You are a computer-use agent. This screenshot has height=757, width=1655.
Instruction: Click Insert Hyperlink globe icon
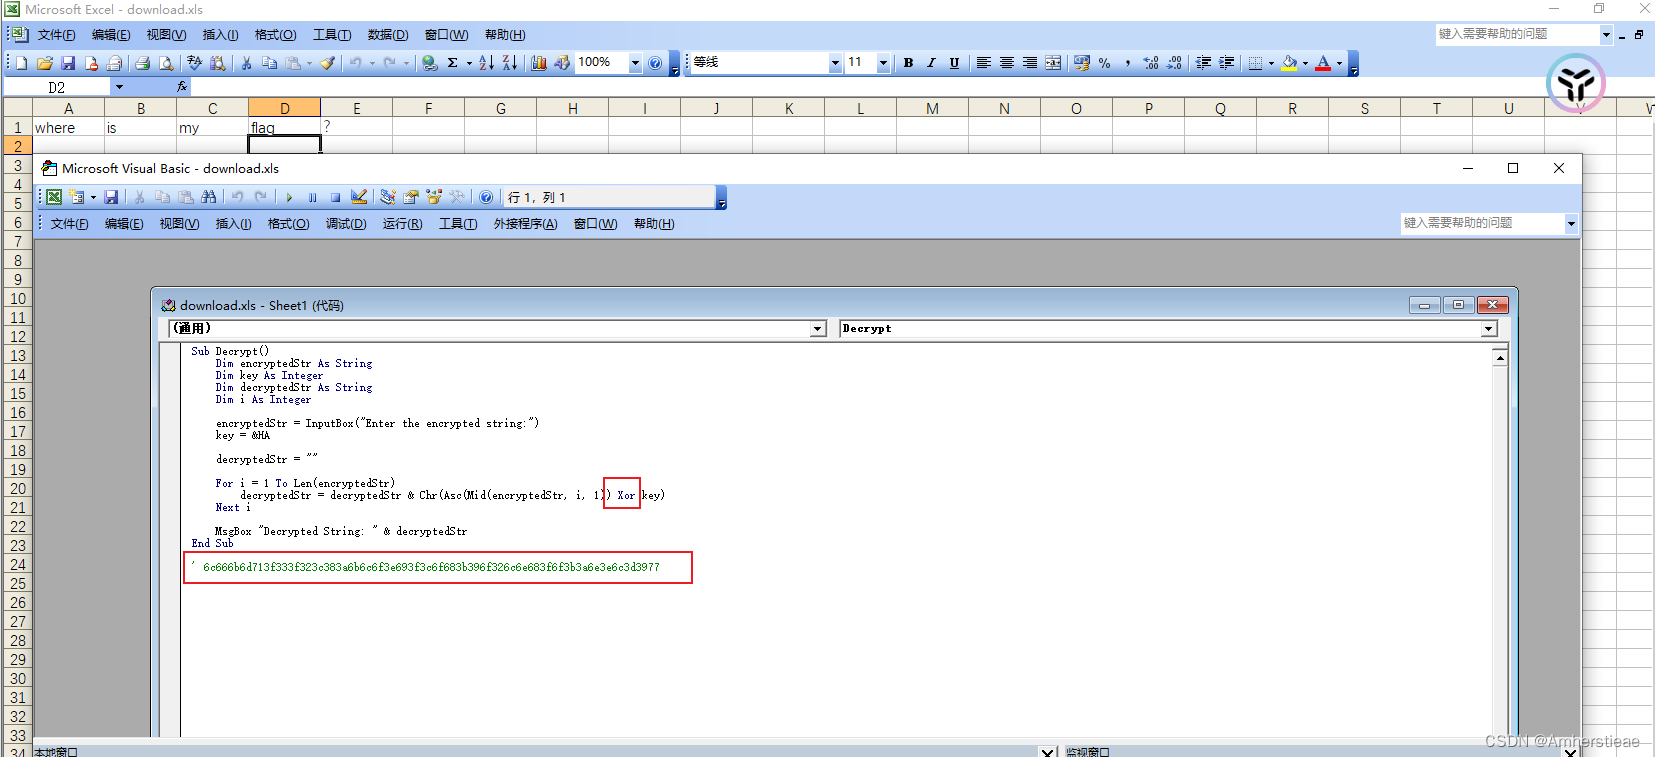[x=430, y=63]
